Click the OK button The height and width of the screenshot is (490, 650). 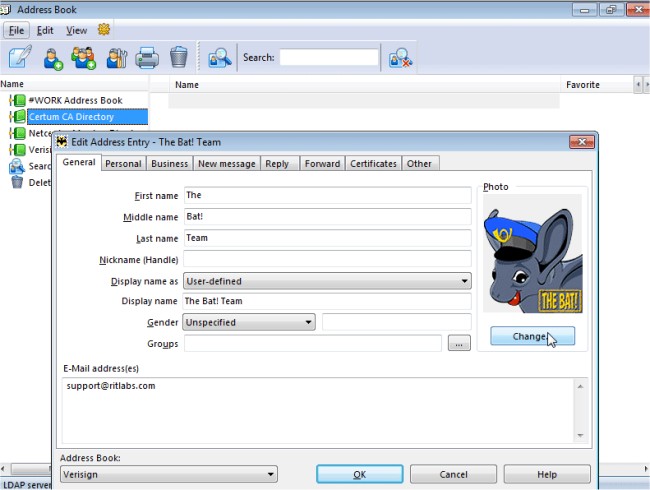tap(359, 474)
